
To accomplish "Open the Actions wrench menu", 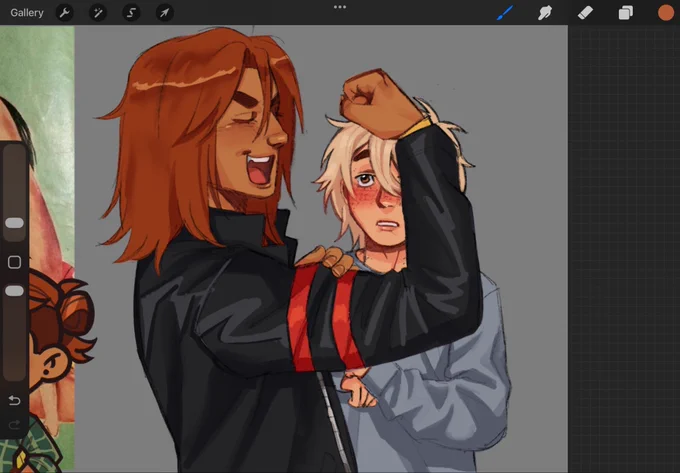I will [x=64, y=13].
